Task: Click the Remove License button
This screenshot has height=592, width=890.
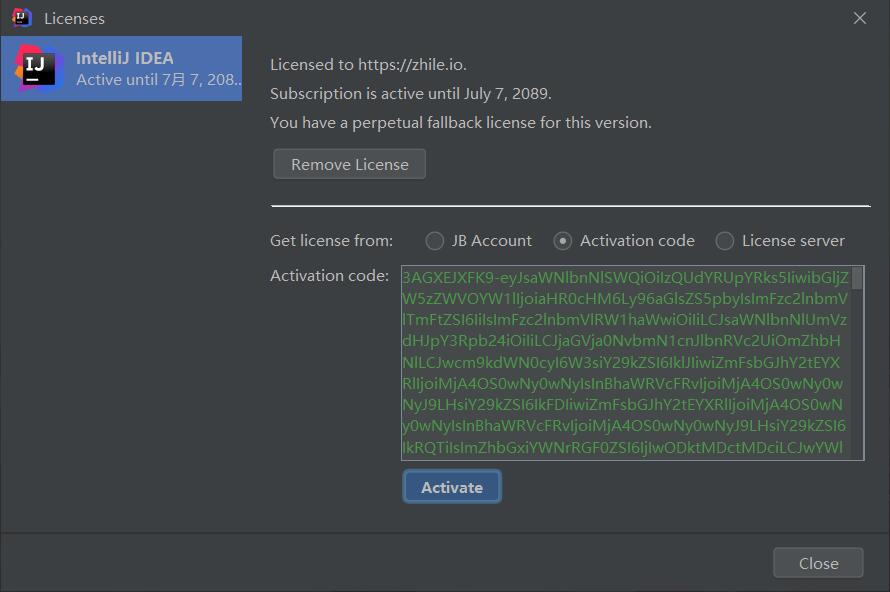Action: coord(349,164)
